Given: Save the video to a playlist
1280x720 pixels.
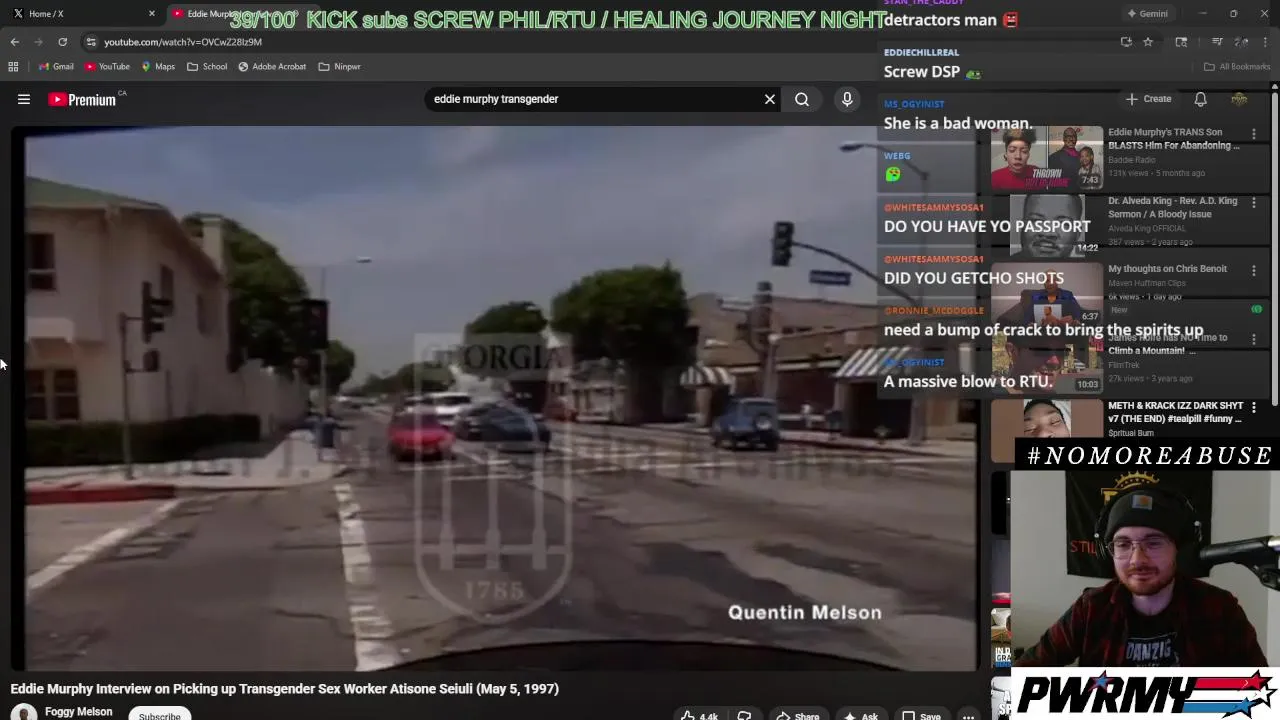Looking at the screenshot, I should click(922, 716).
